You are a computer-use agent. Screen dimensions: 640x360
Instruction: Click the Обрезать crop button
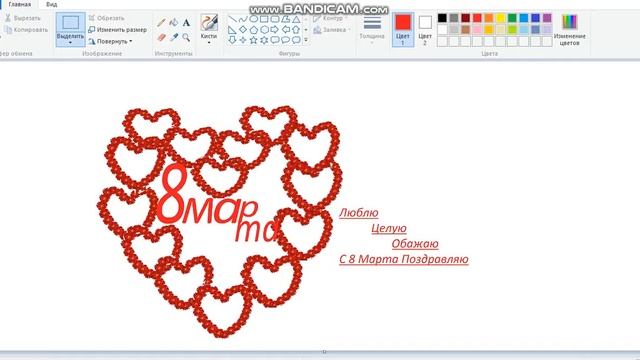106,18
